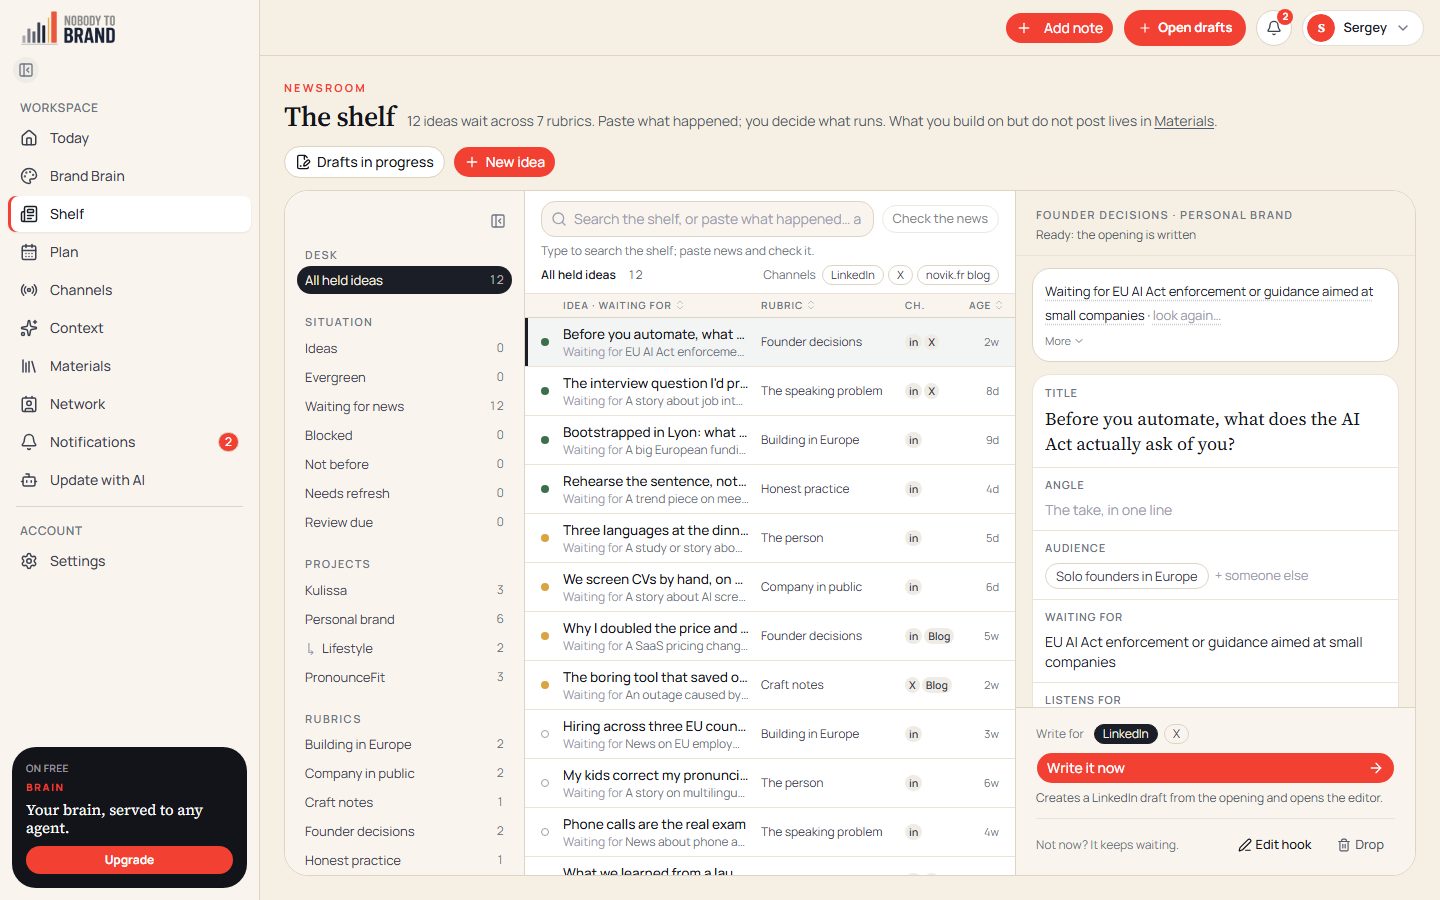Viewport: 1440px width, 900px height.
Task: Select LinkedIn in Write for options
Action: 1125,734
